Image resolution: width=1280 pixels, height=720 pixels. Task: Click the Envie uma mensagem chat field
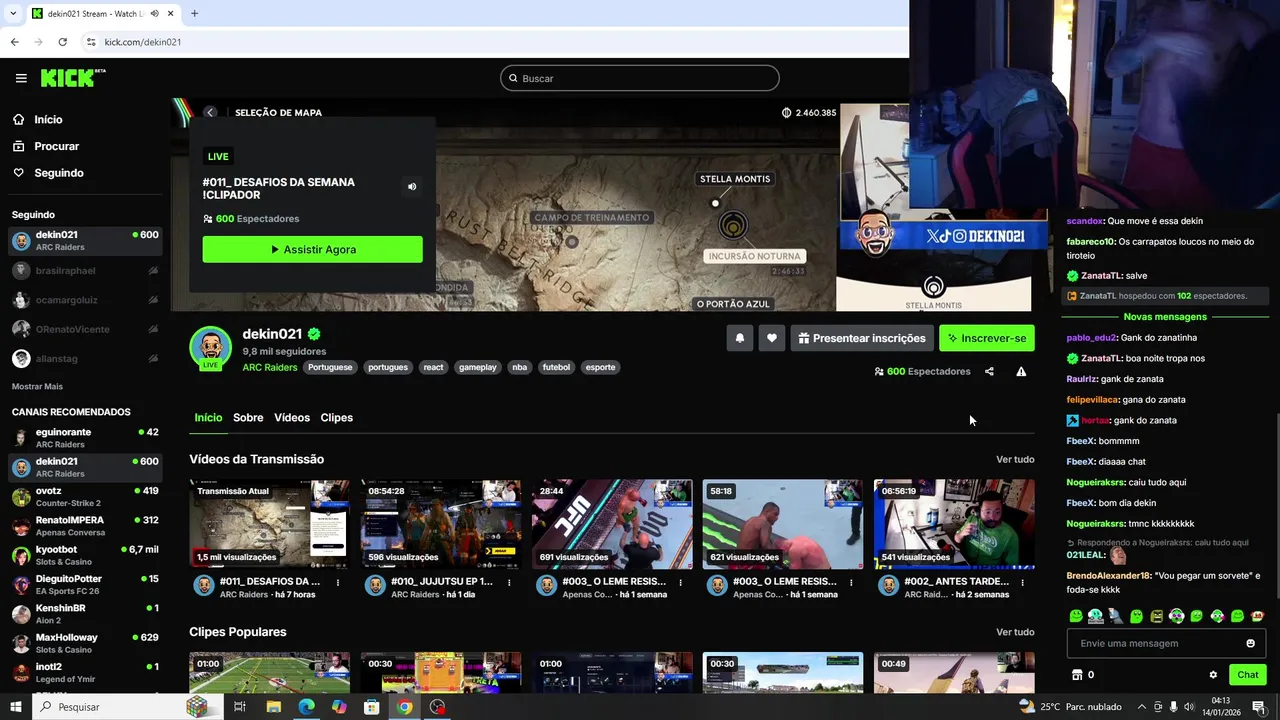tap(1166, 643)
